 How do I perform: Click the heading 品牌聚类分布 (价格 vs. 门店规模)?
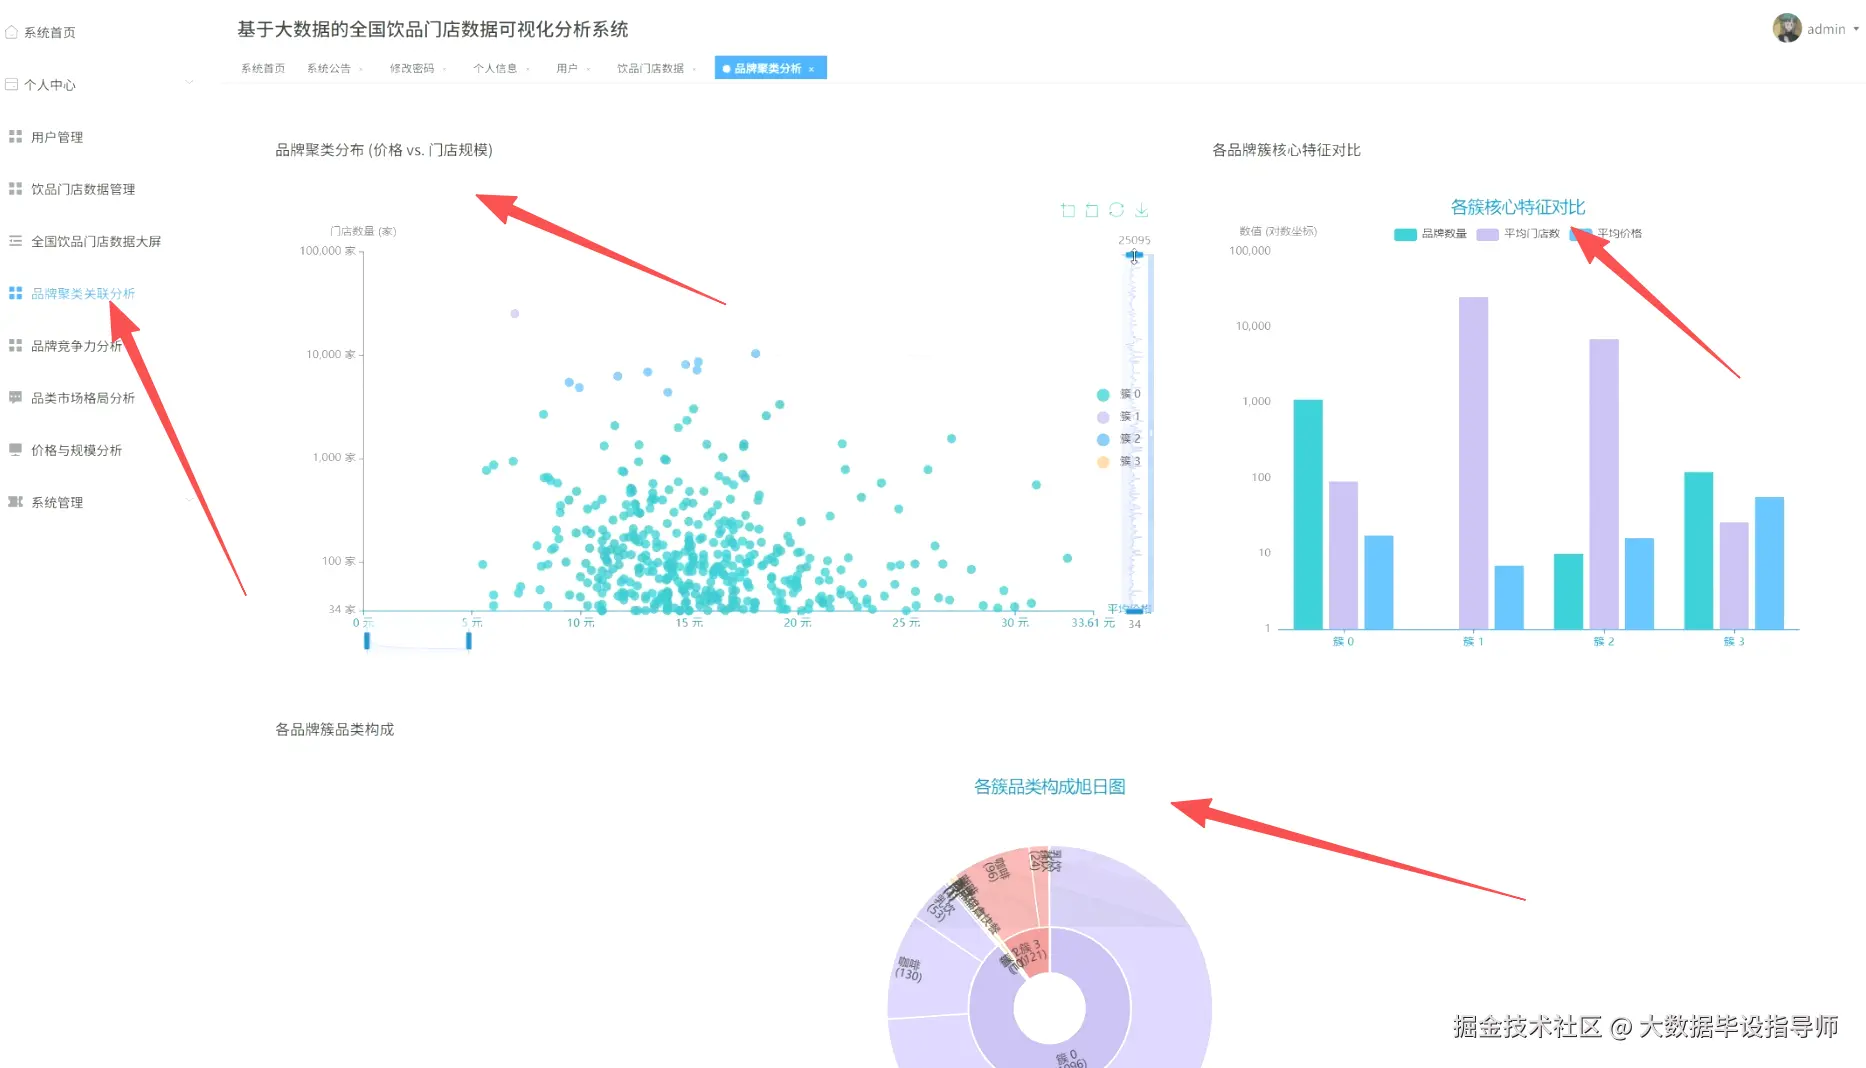click(x=384, y=150)
